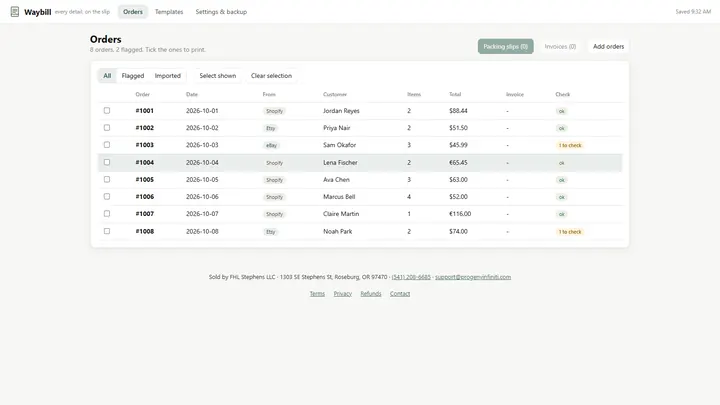Tick checkbox for order #1005
720x405 pixels.
tap(107, 180)
